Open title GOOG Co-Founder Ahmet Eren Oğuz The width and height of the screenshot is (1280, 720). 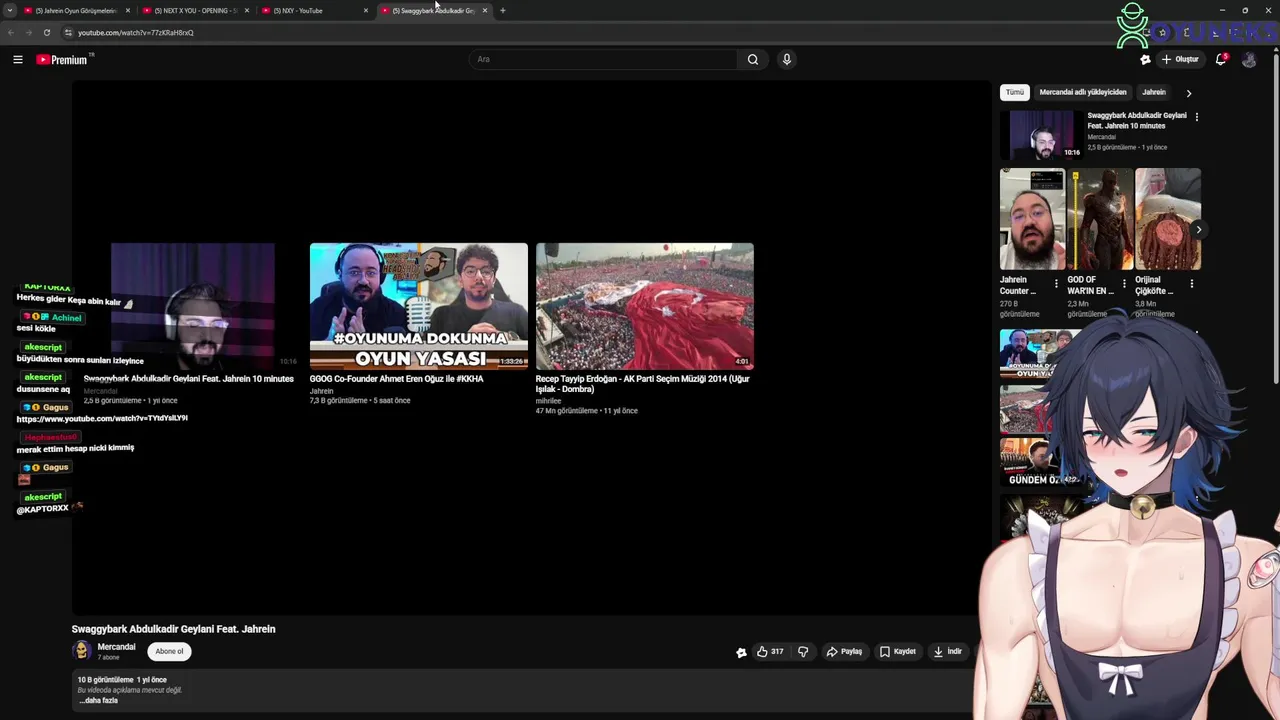(397, 379)
